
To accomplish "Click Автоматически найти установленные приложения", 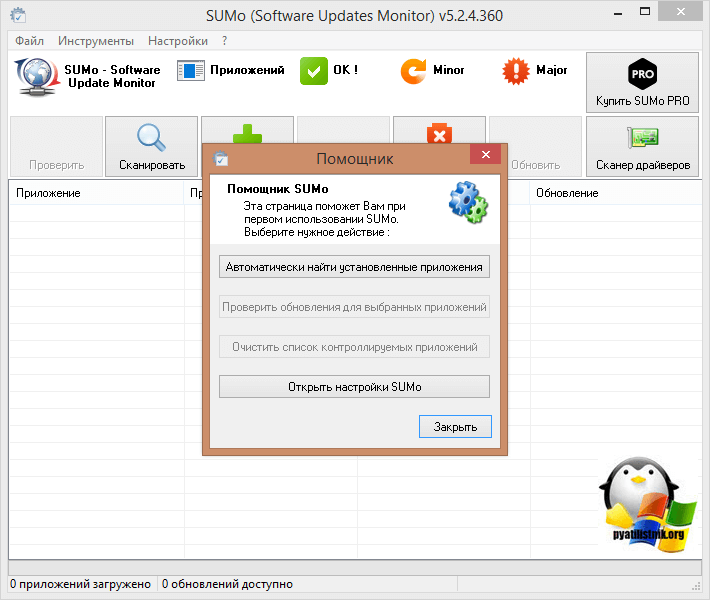I will pos(354,267).
